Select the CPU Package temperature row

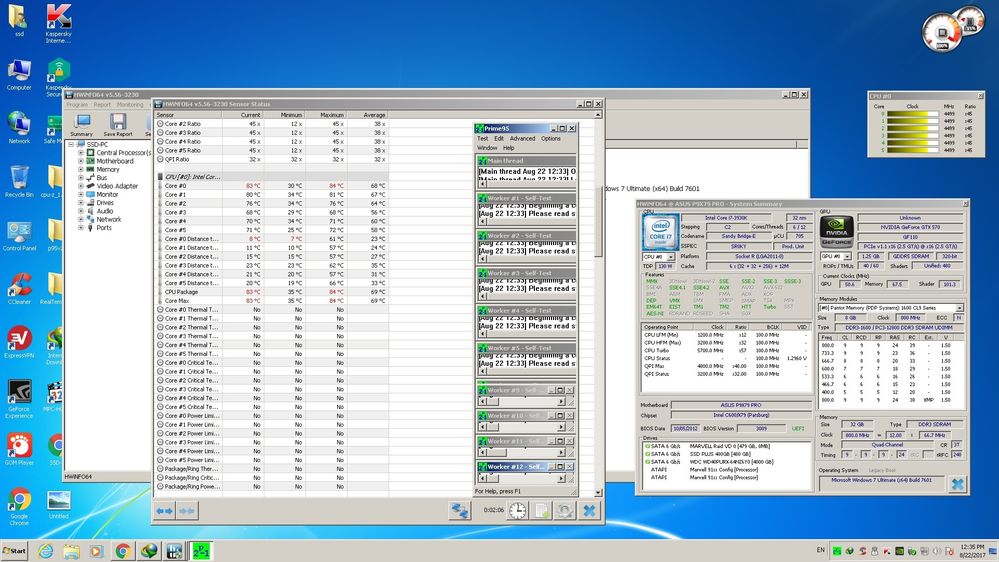pyautogui.click(x=272, y=292)
